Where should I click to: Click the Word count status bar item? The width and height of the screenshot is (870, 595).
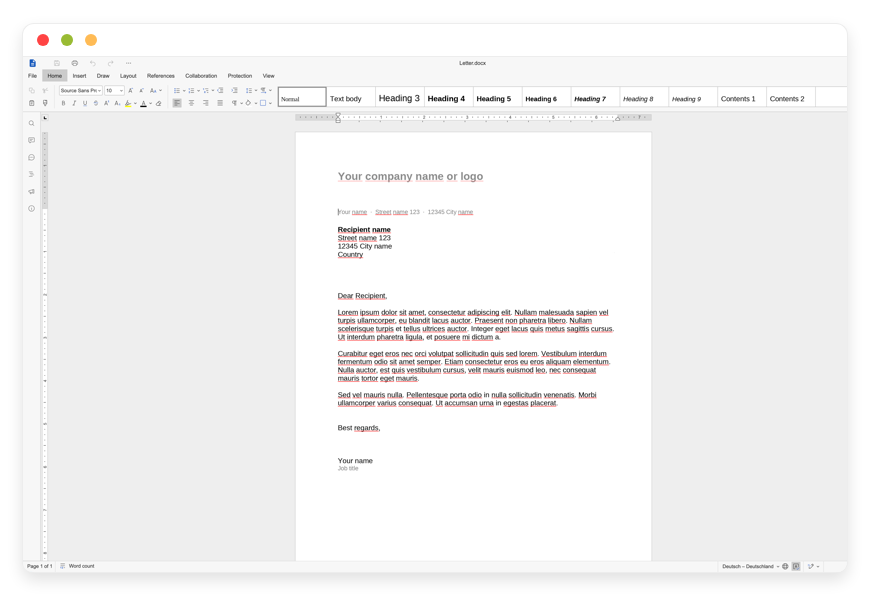click(x=77, y=566)
